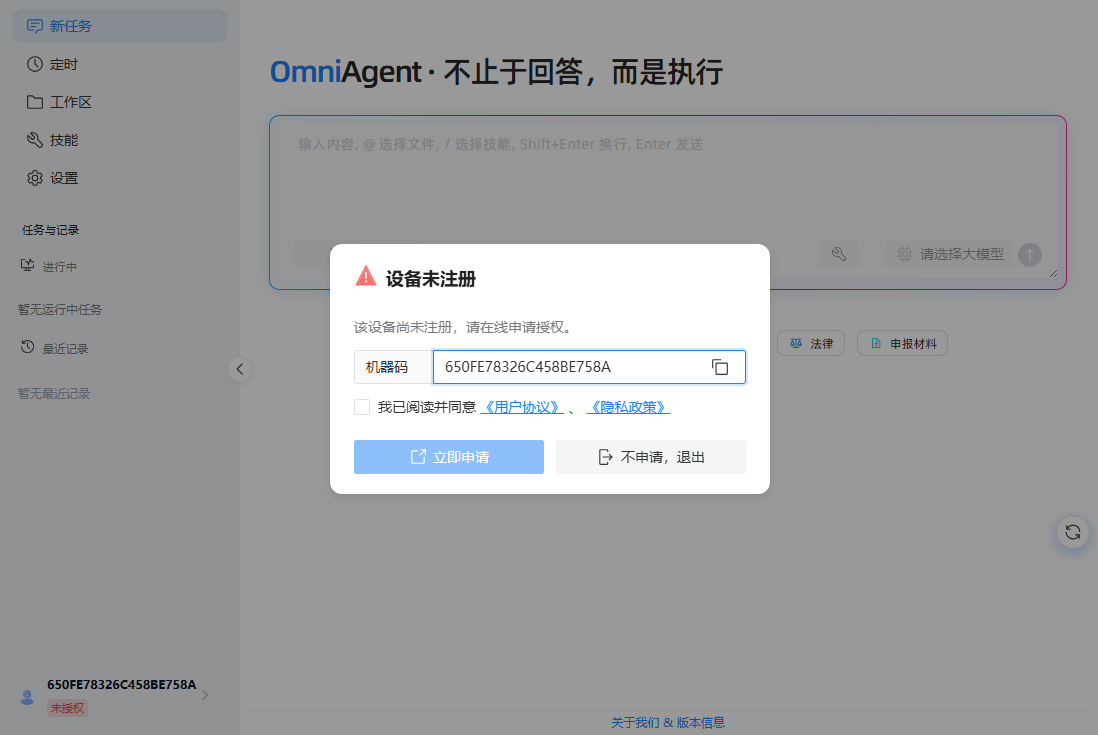Open 工作区 in the sidebar

tap(120, 102)
